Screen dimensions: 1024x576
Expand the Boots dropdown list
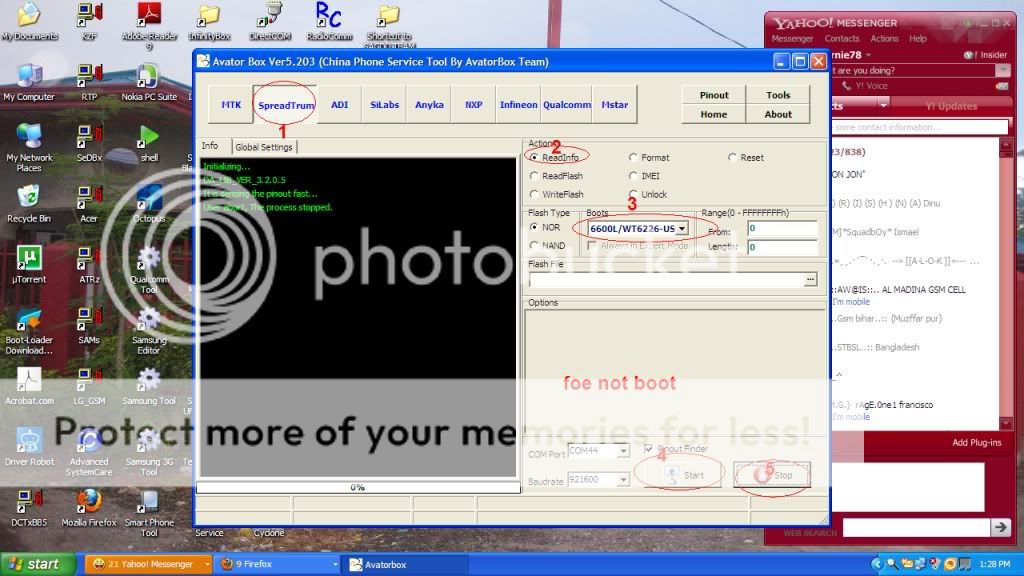tap(681, 228)
